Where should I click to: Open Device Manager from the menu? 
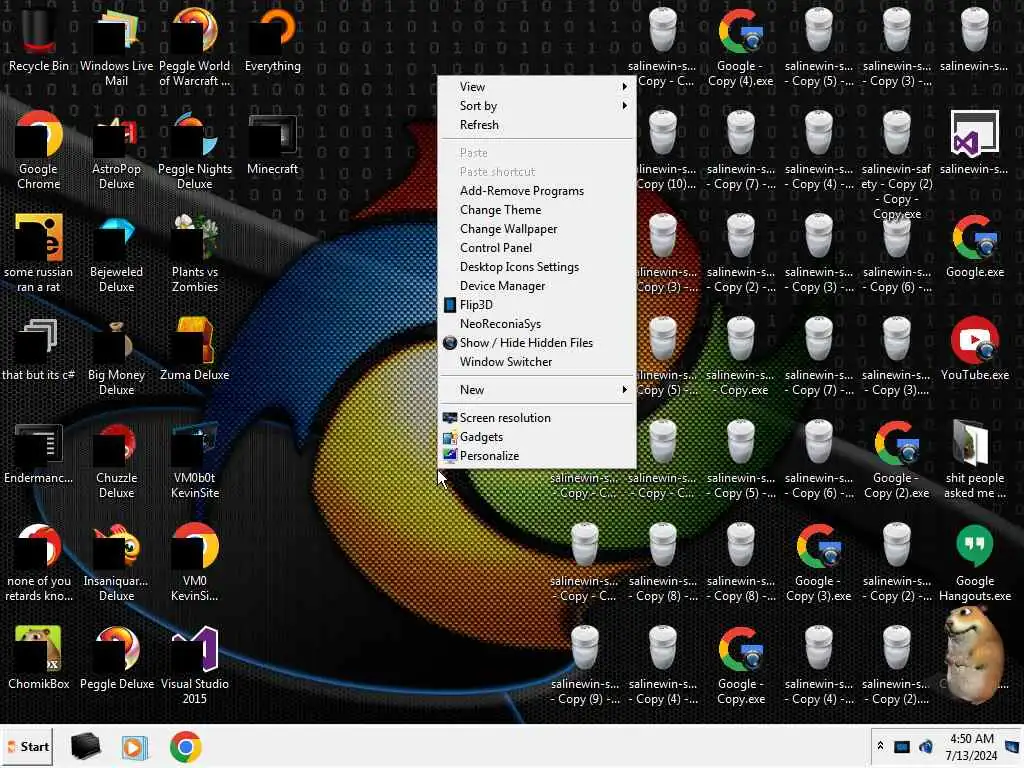click(537, 285)
